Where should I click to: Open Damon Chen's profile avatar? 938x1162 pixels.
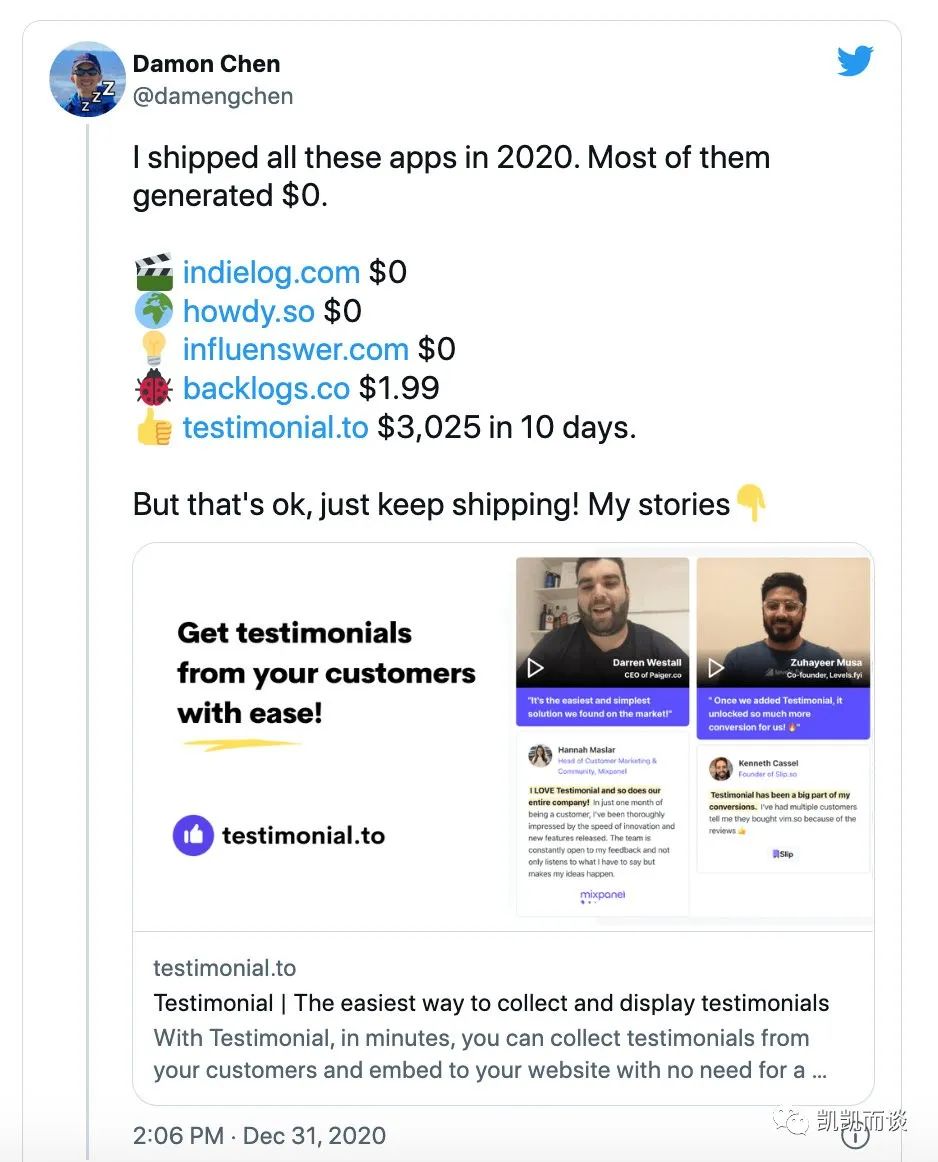(x=88, y=80)
